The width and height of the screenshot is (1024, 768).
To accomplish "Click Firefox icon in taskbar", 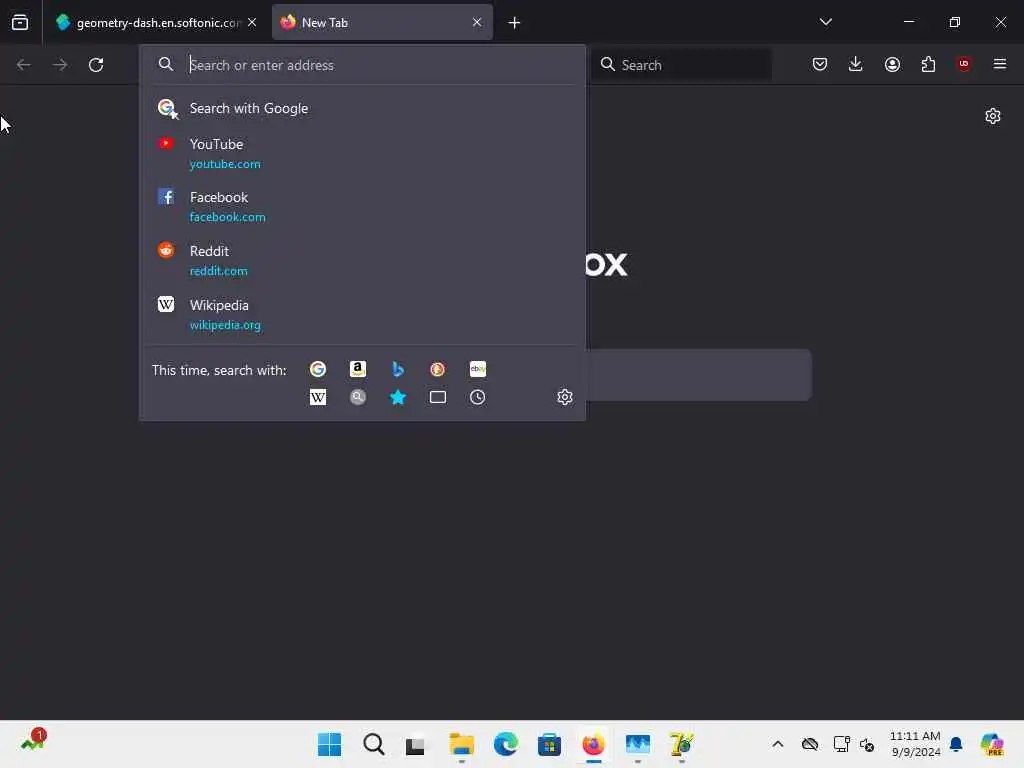I will tap(593, 744).
